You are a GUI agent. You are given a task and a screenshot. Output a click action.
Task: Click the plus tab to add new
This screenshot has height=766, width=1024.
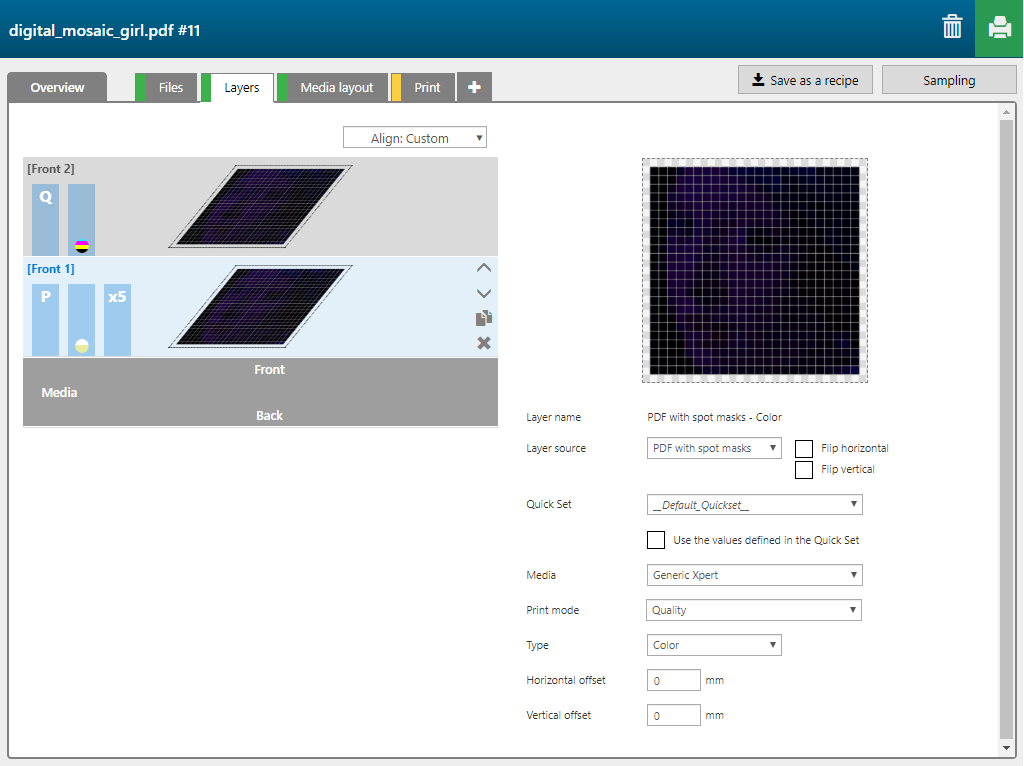point(474,88)
